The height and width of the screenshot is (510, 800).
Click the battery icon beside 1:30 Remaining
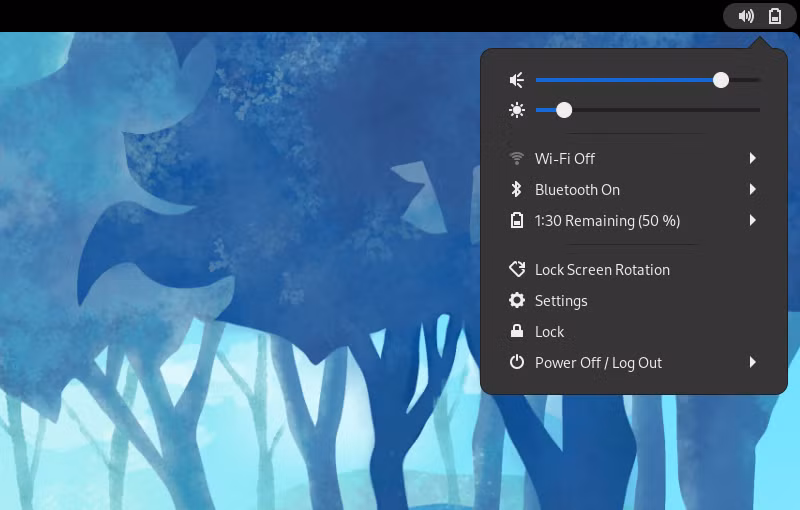pyautogui.click(x=517, y=220)
